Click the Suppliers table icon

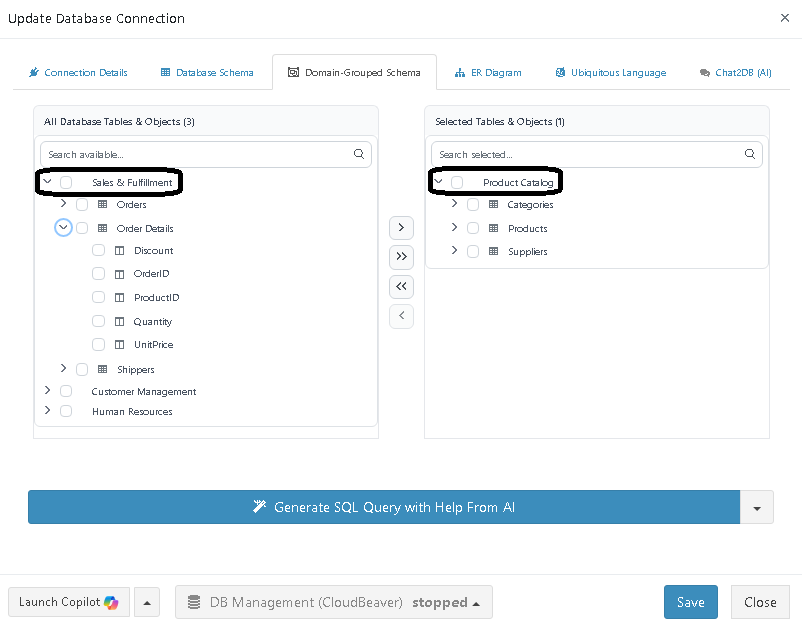[x=493, y=252]
